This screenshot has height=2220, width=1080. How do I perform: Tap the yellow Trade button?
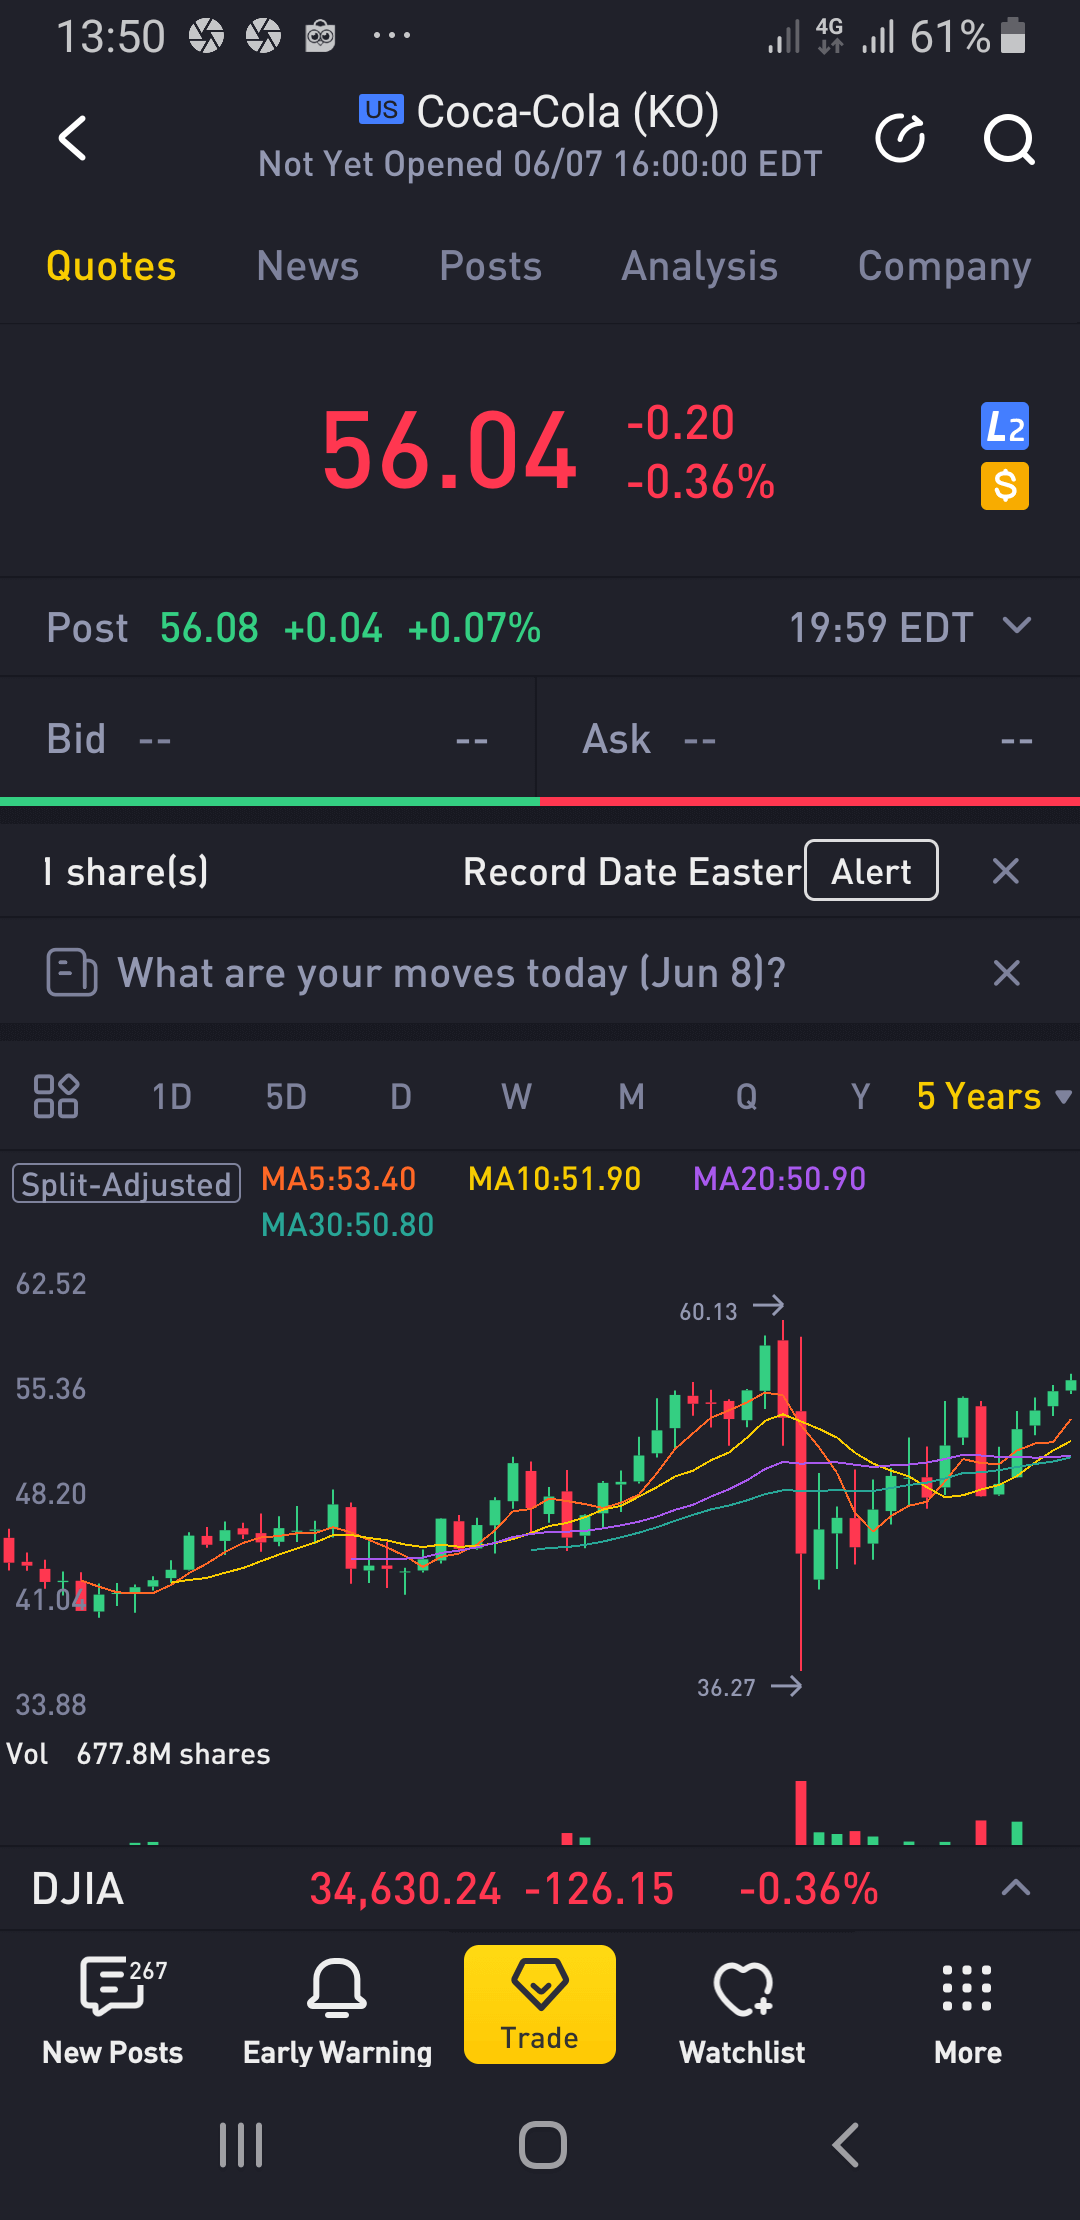(540, 2005)
